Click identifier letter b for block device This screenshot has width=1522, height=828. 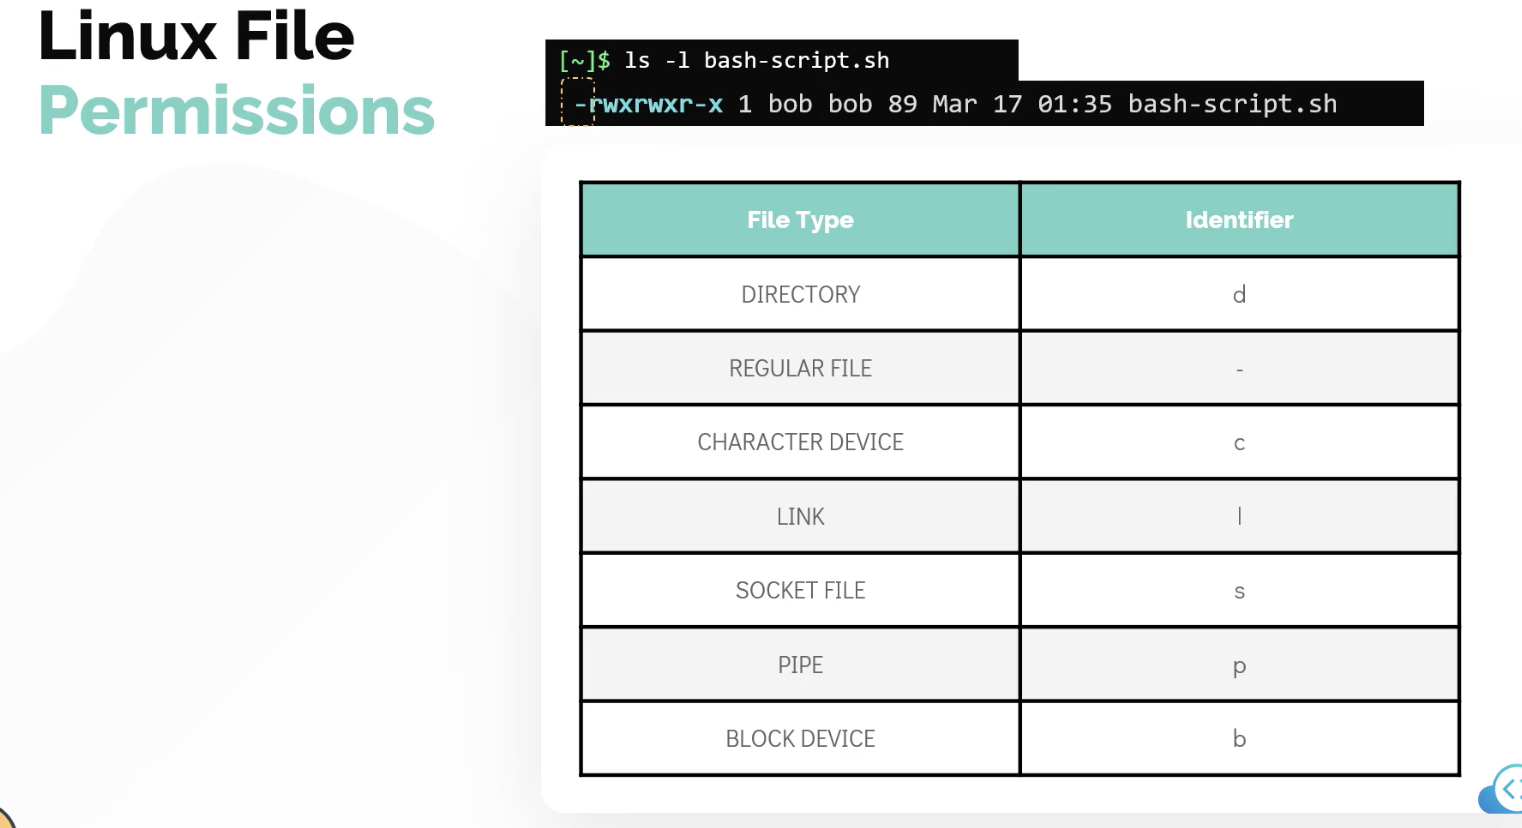pos(1239,738)
